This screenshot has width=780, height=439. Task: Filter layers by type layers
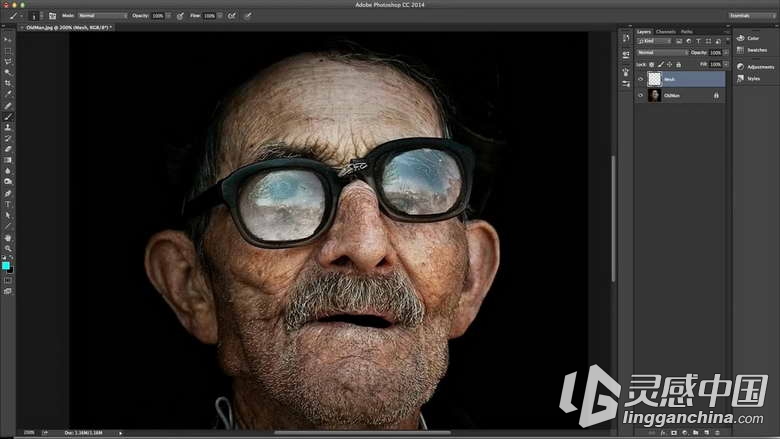(x=698, y=41)
